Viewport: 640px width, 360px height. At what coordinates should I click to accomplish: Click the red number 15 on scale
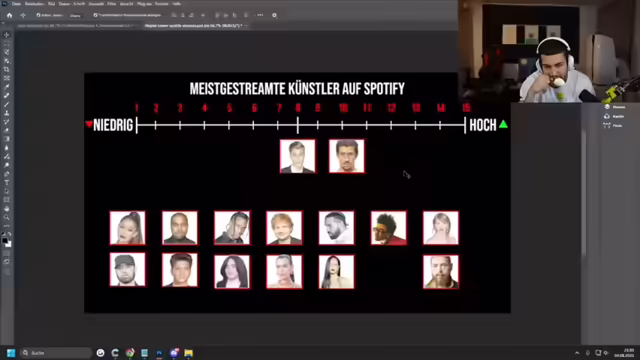466,107
